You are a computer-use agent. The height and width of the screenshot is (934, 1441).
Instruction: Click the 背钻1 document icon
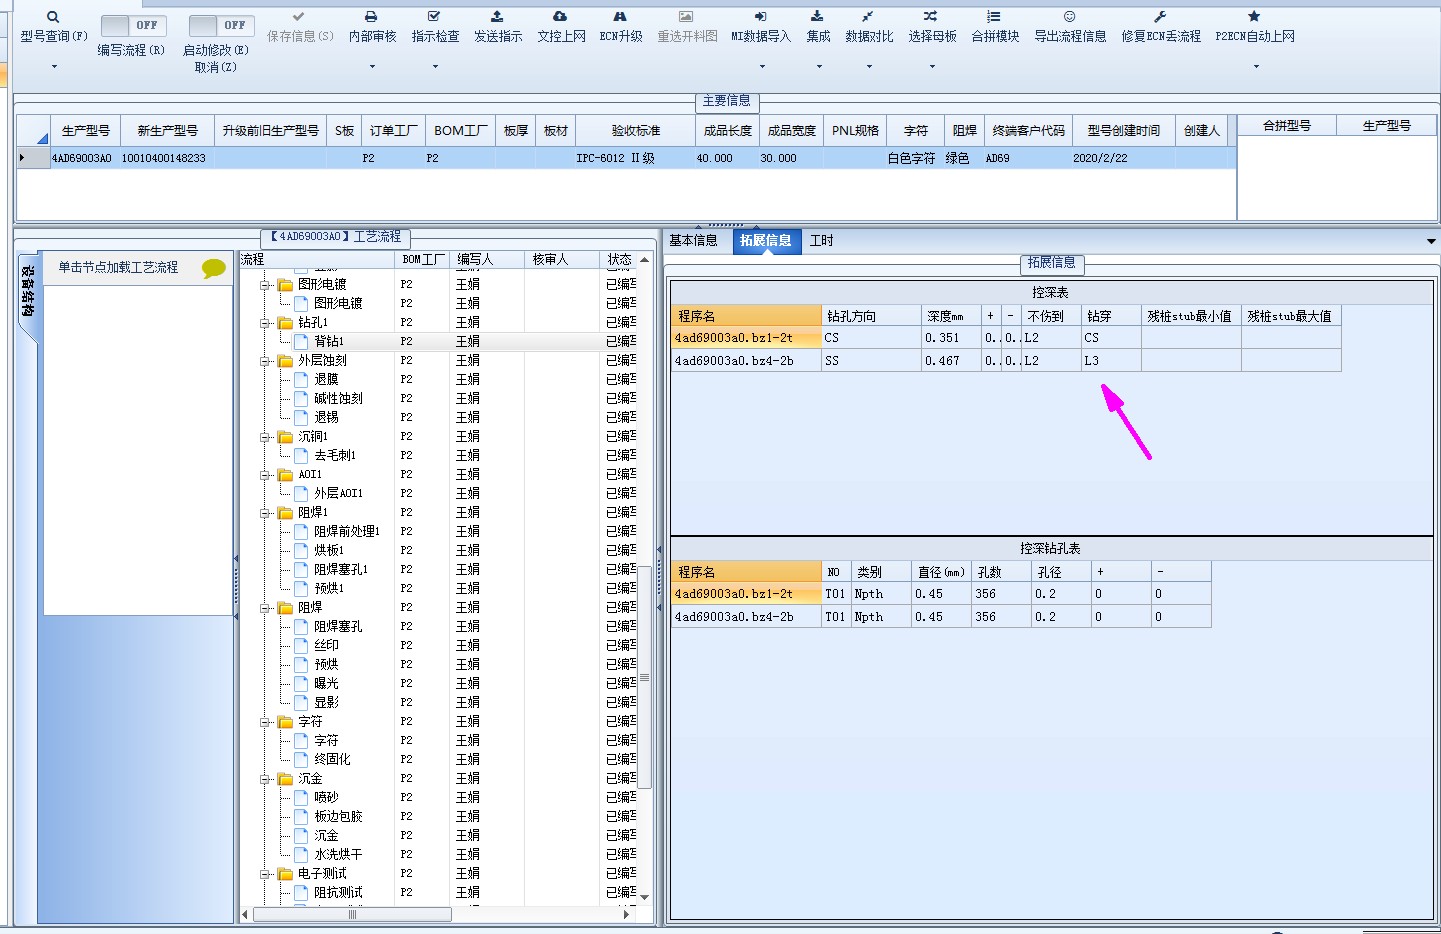pos(302,341)
